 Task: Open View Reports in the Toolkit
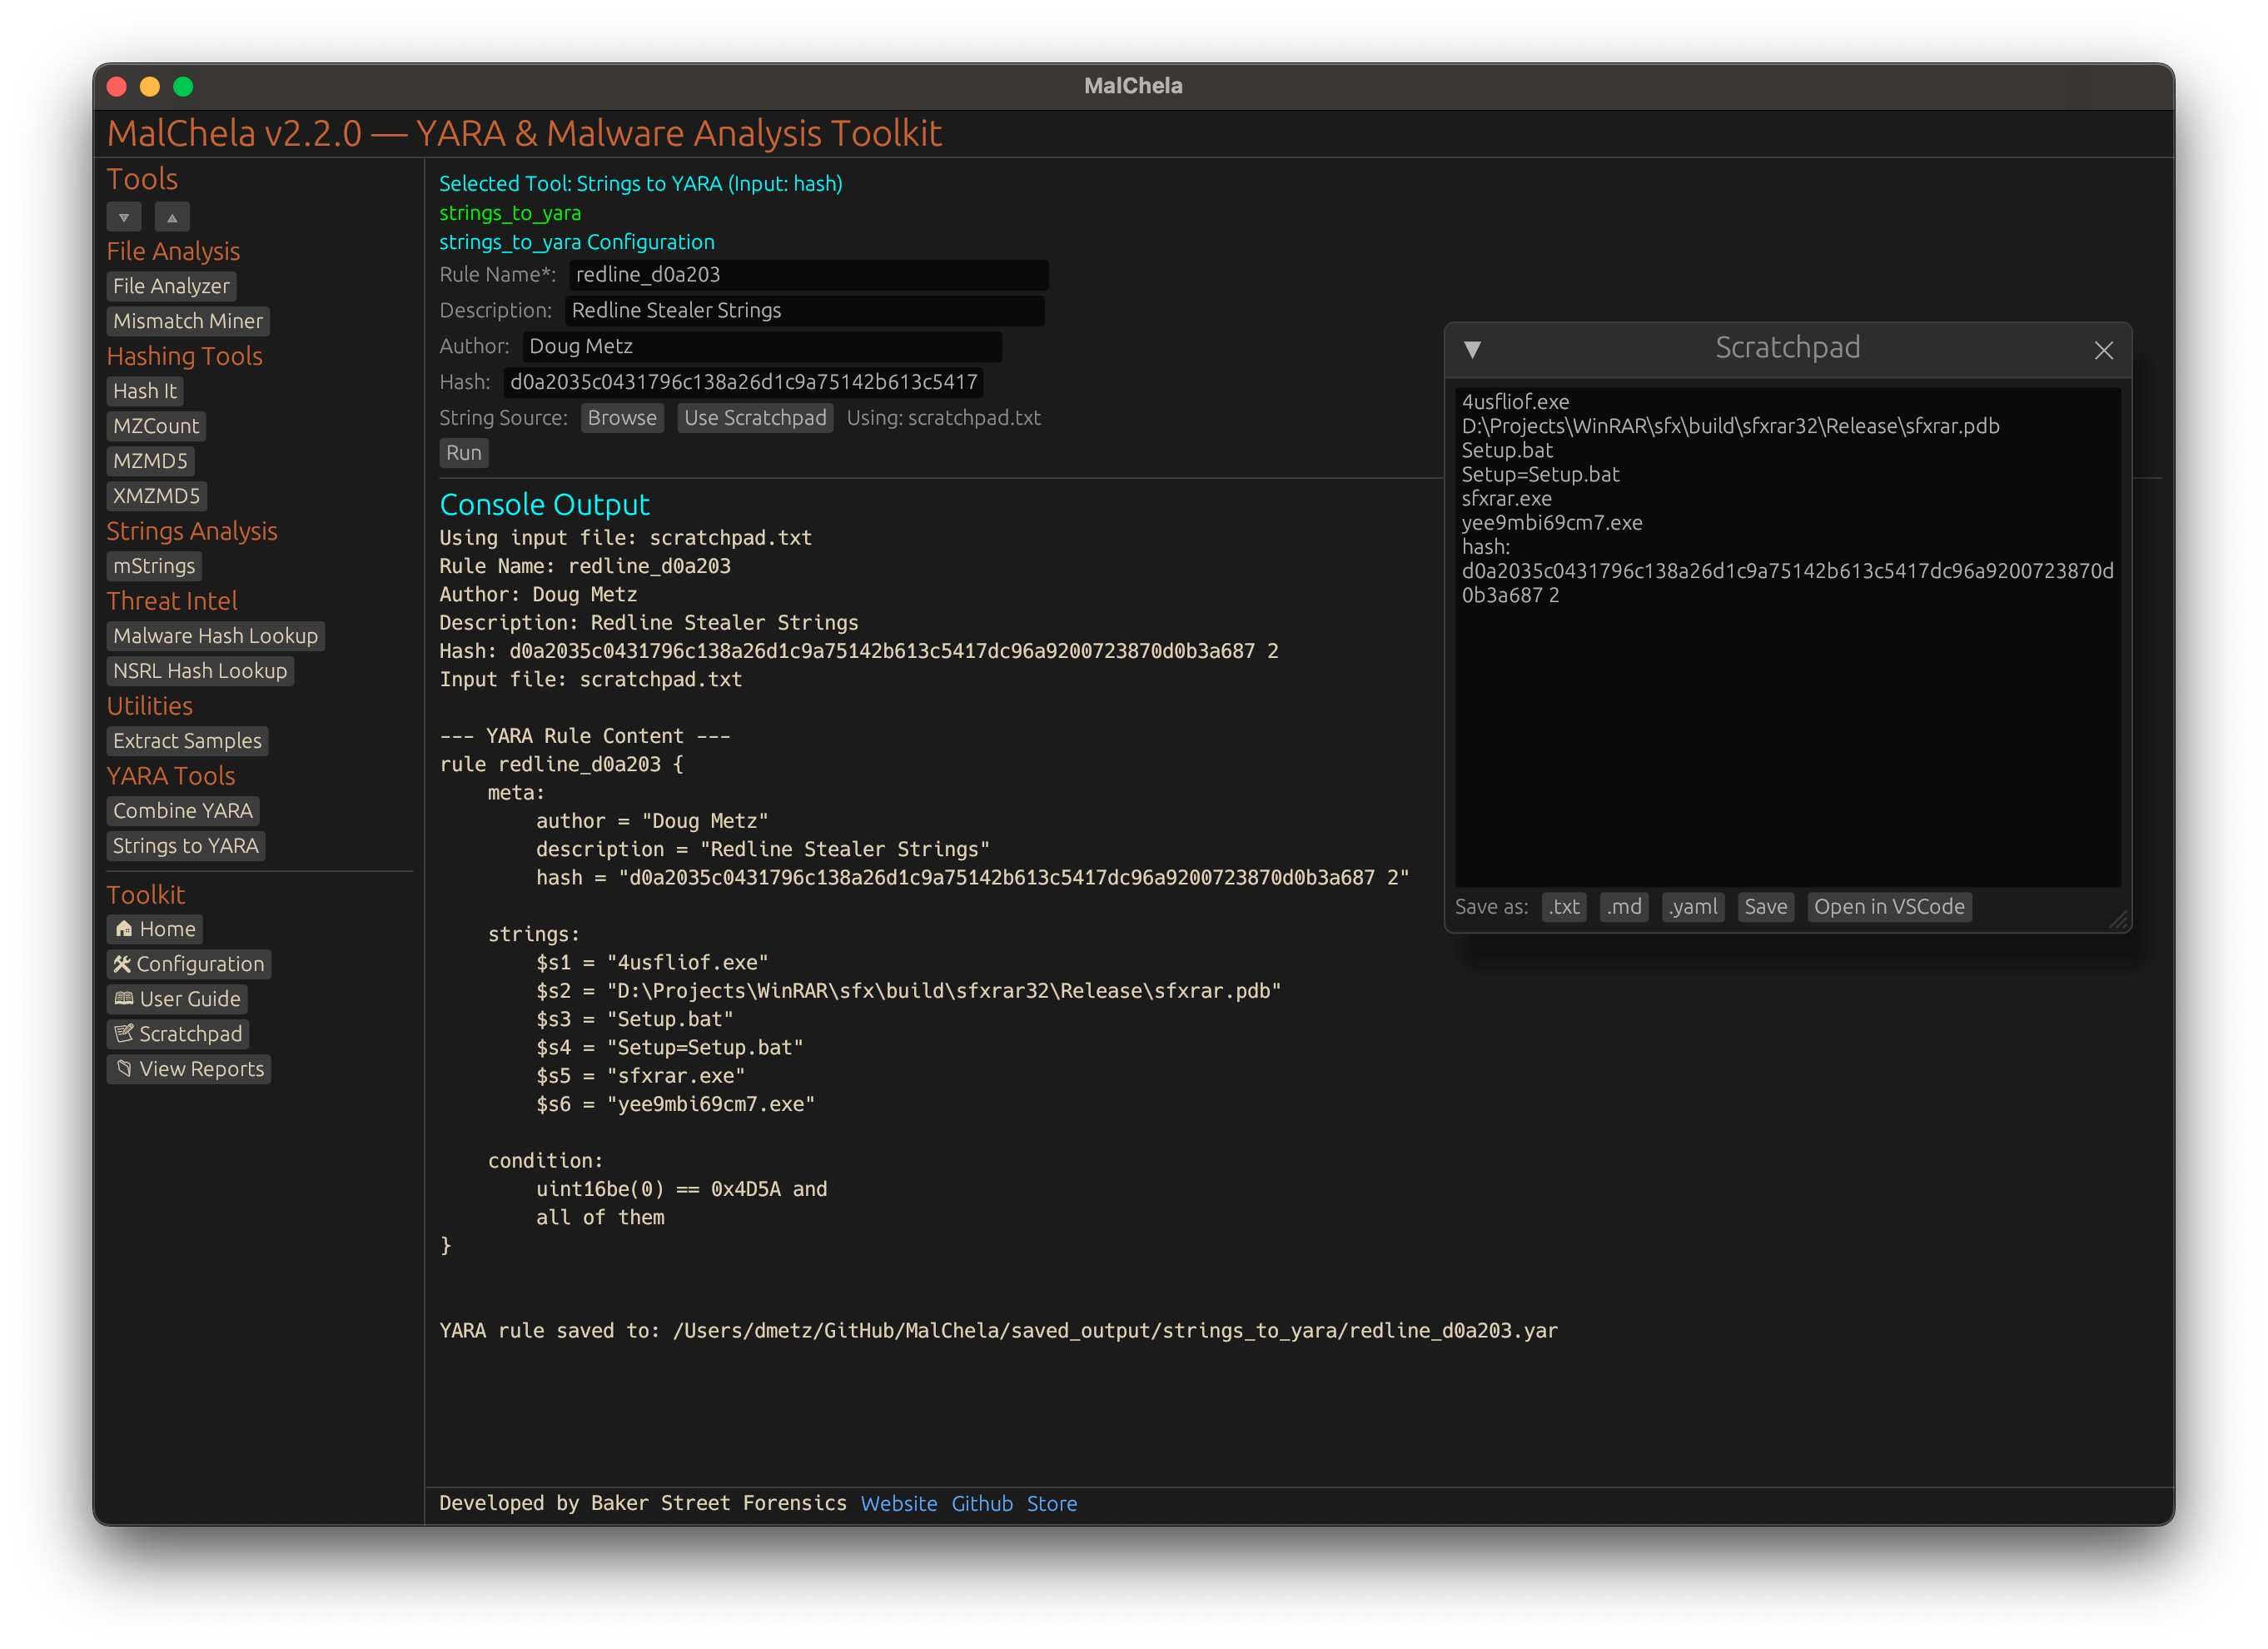(189, 1069)
